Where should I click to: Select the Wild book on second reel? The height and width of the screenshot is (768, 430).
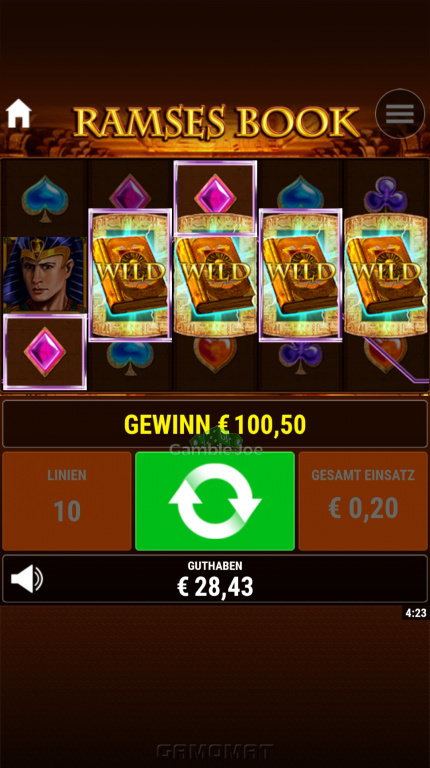pos(130,275)
